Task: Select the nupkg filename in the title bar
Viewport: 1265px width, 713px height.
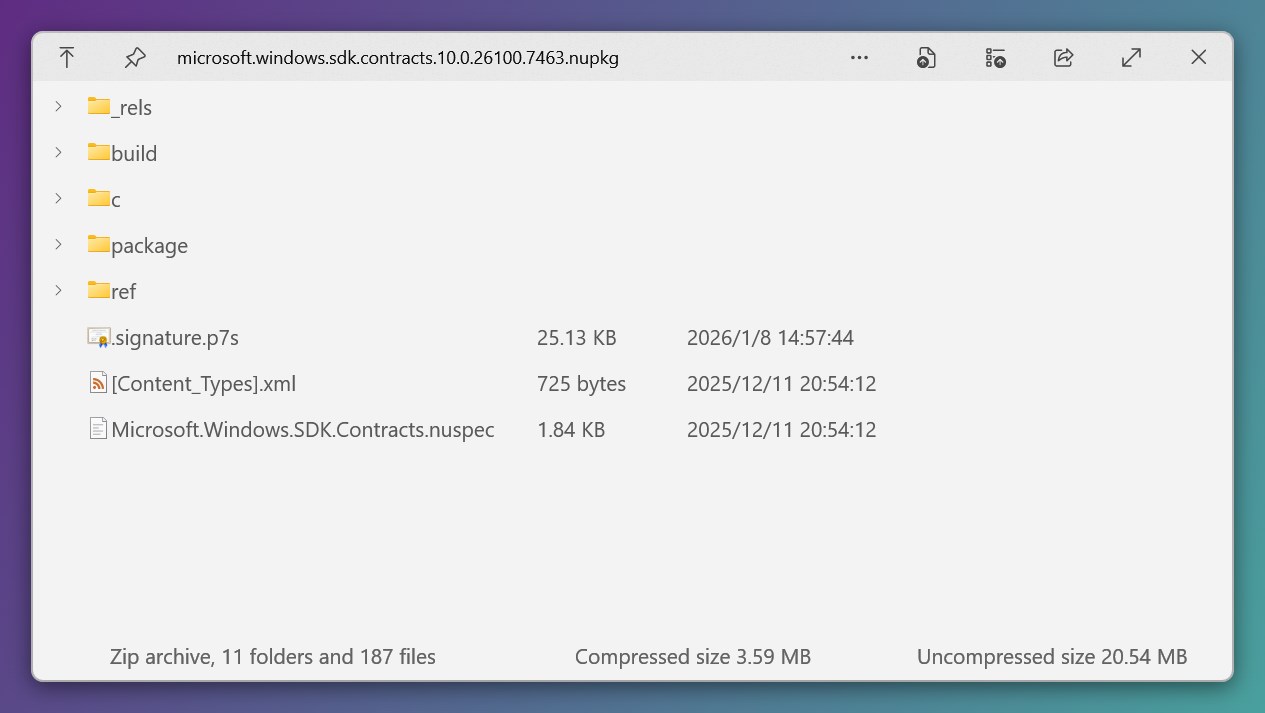Action: coord(398,57)
